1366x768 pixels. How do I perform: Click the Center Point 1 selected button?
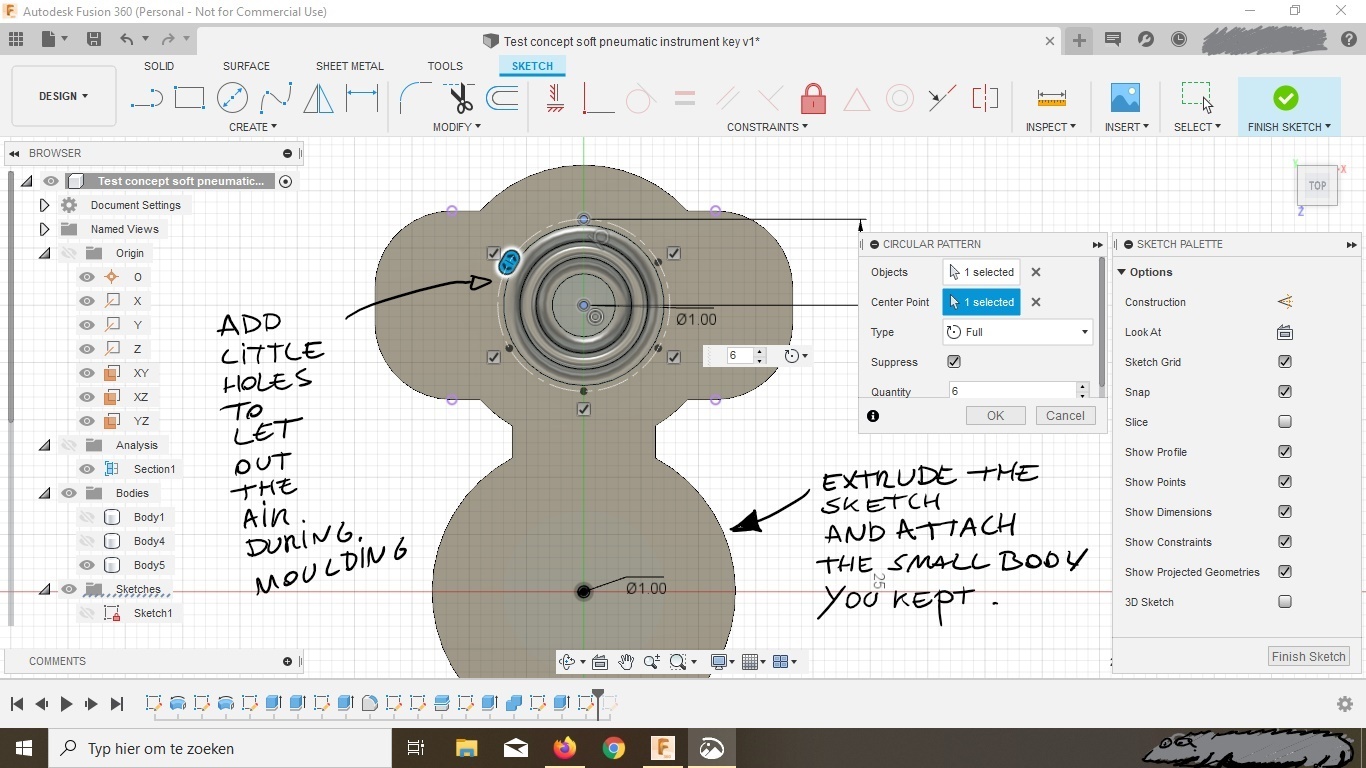982,302
